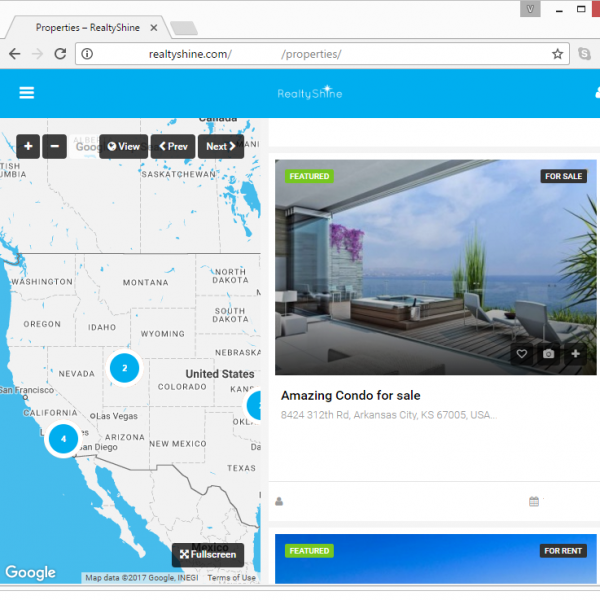Click the San Francisco label on the map

pyautogui.click(x=27, y=390)
